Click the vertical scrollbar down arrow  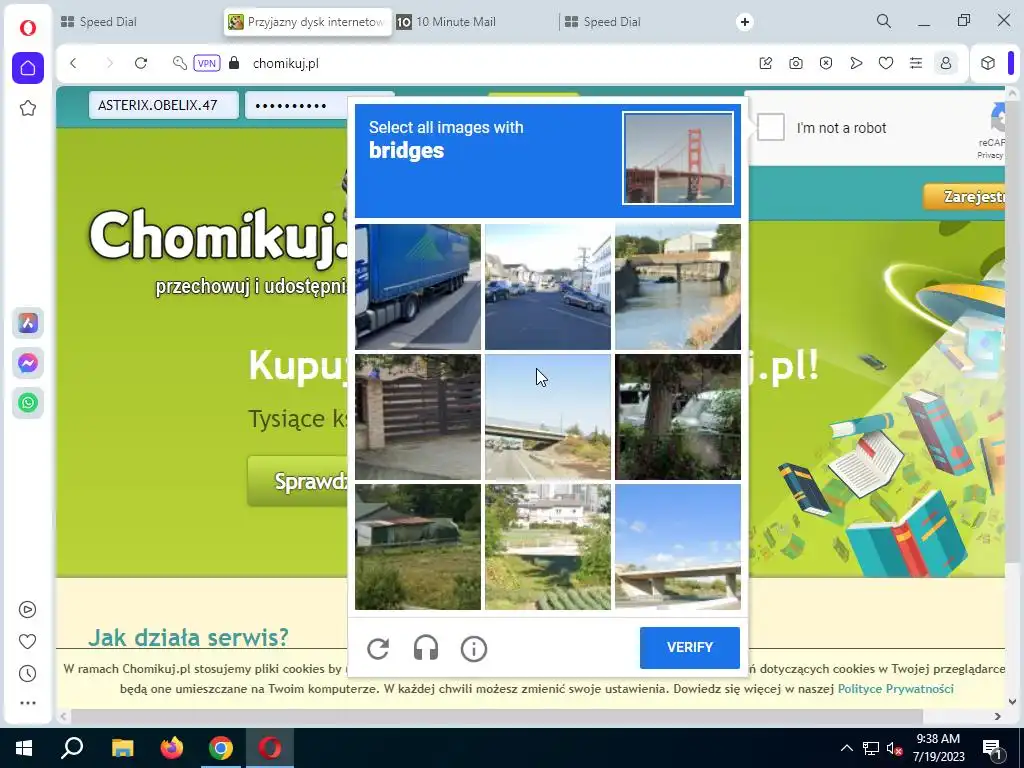1012,701
